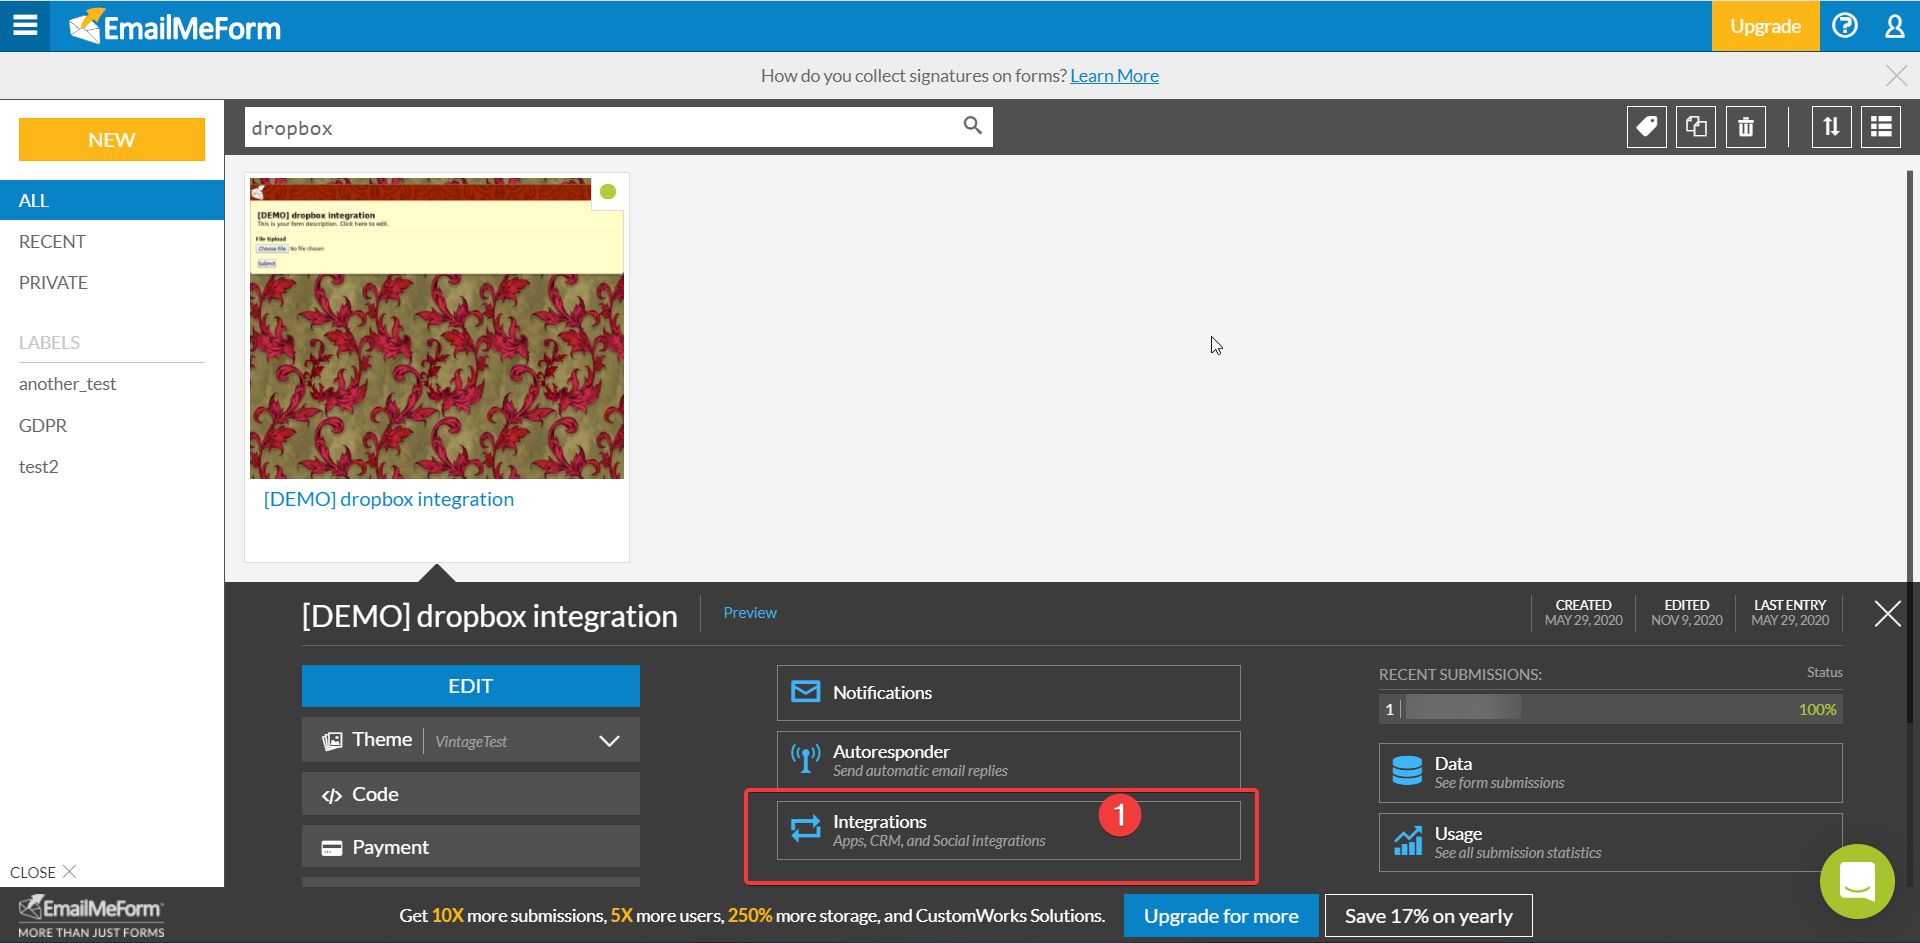
Task: Close the form details panel
Action: (1888, 613)
